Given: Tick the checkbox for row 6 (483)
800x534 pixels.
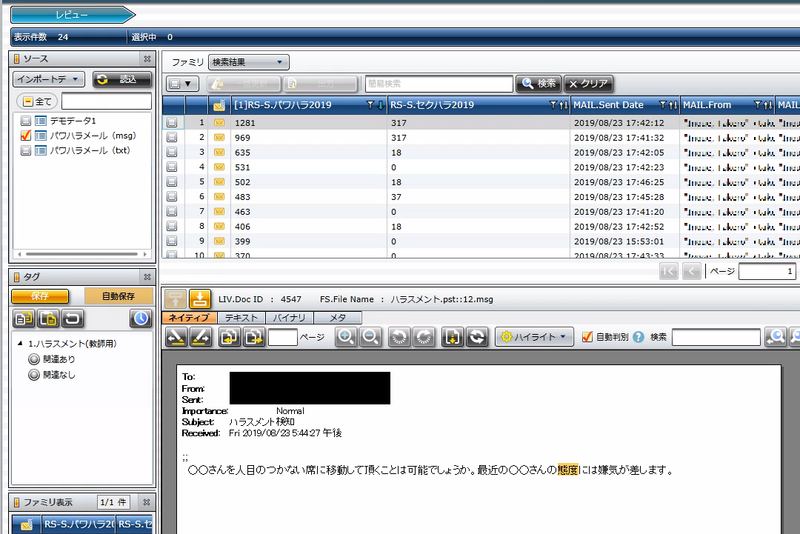Looking at the screenshot, I should (x=172, y=196).
